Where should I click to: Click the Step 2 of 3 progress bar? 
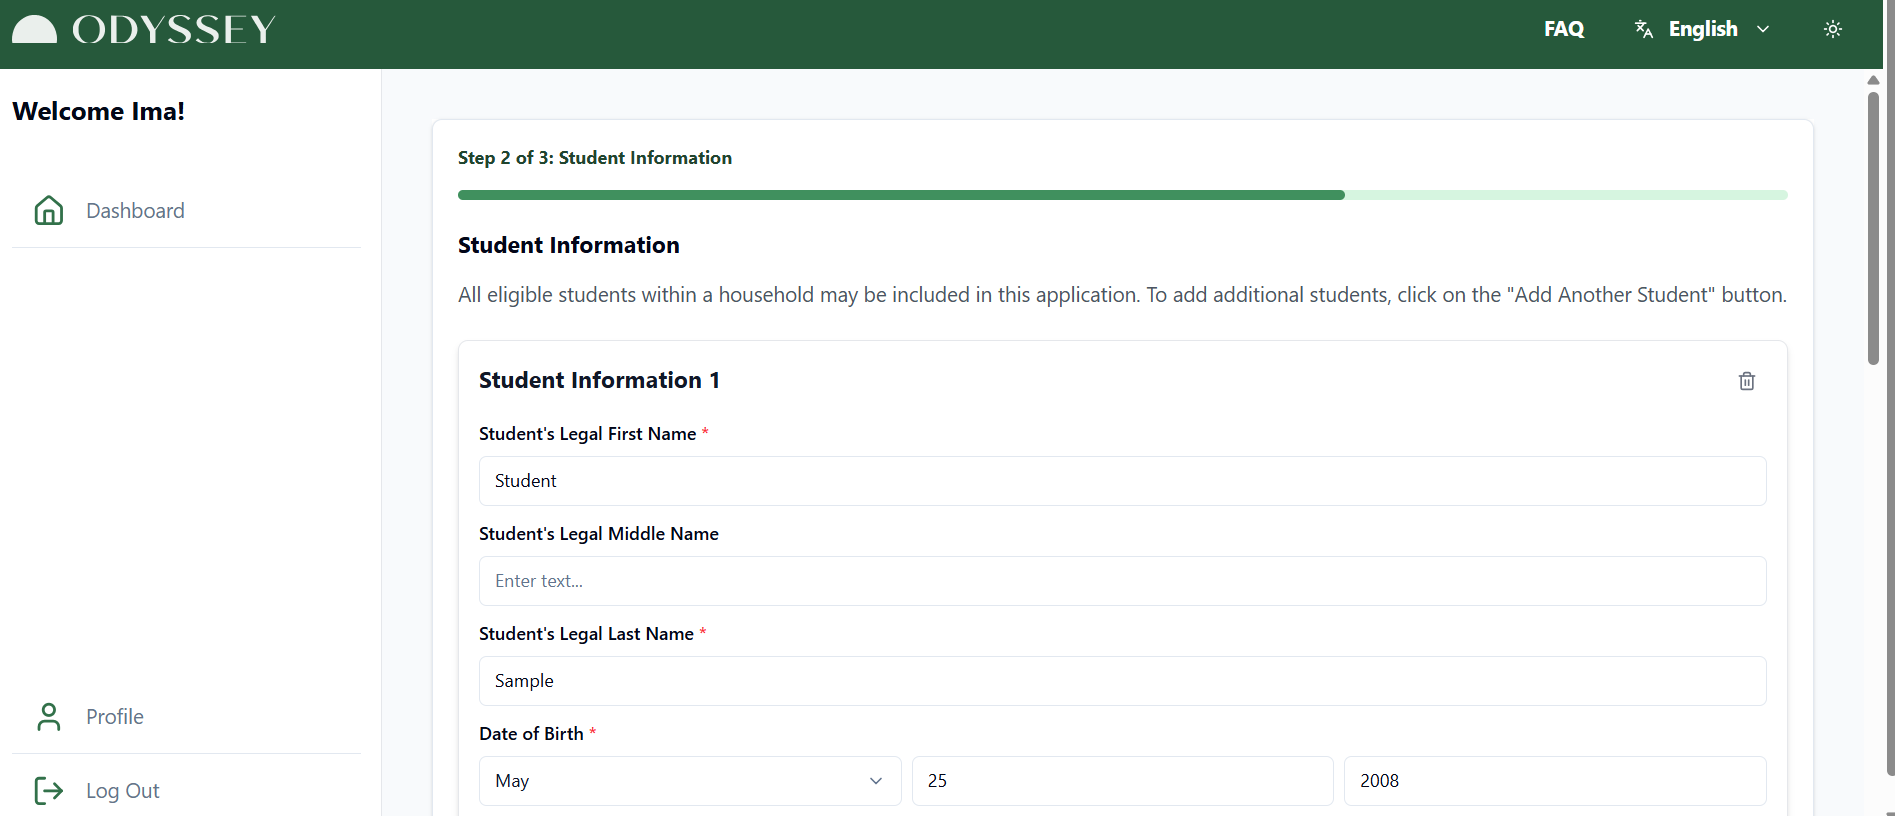click(x=1122, y=195)
